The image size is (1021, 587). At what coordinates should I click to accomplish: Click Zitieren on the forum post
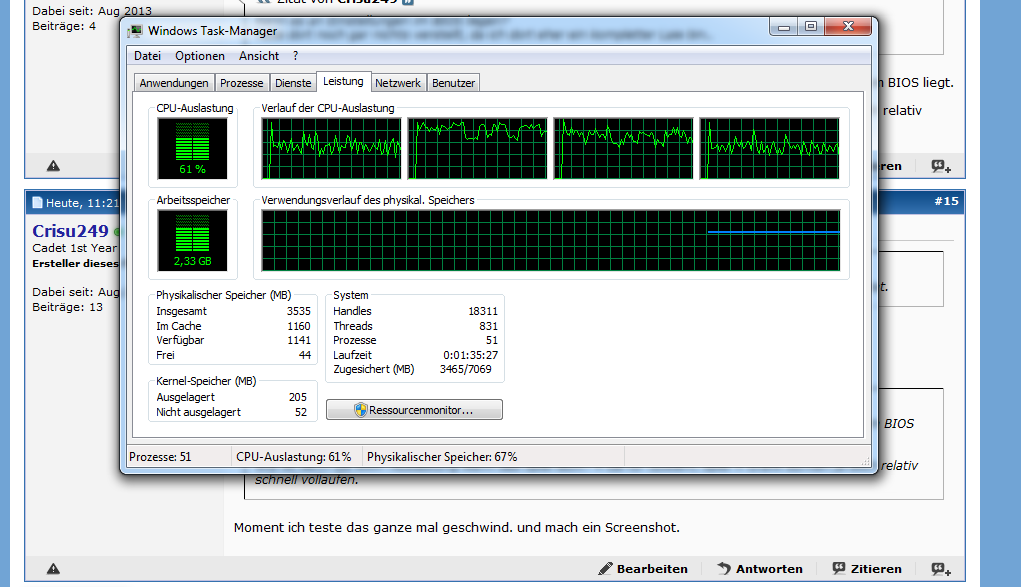[867, 569]
